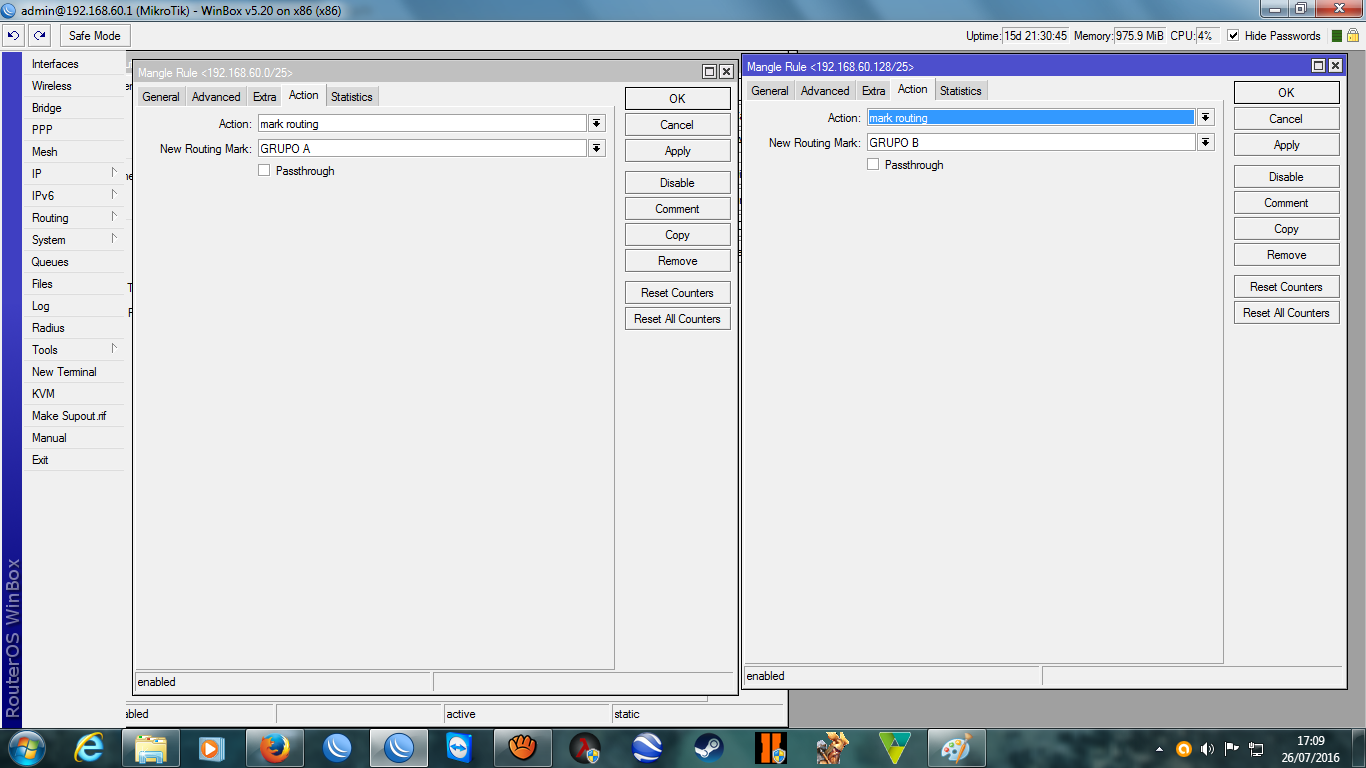This screenshot has width=1366, height=768.
Task: Open Paint from the taskbar
Action: (957, 748)
